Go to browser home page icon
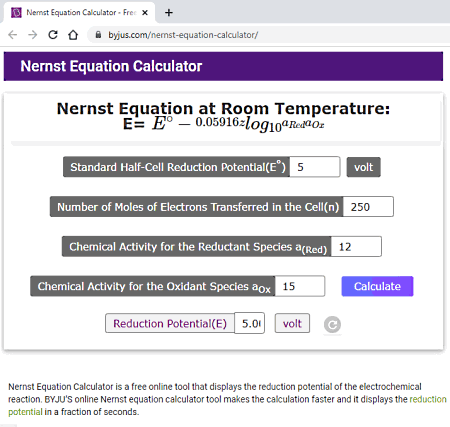450x427 pixels. (73, 35)
